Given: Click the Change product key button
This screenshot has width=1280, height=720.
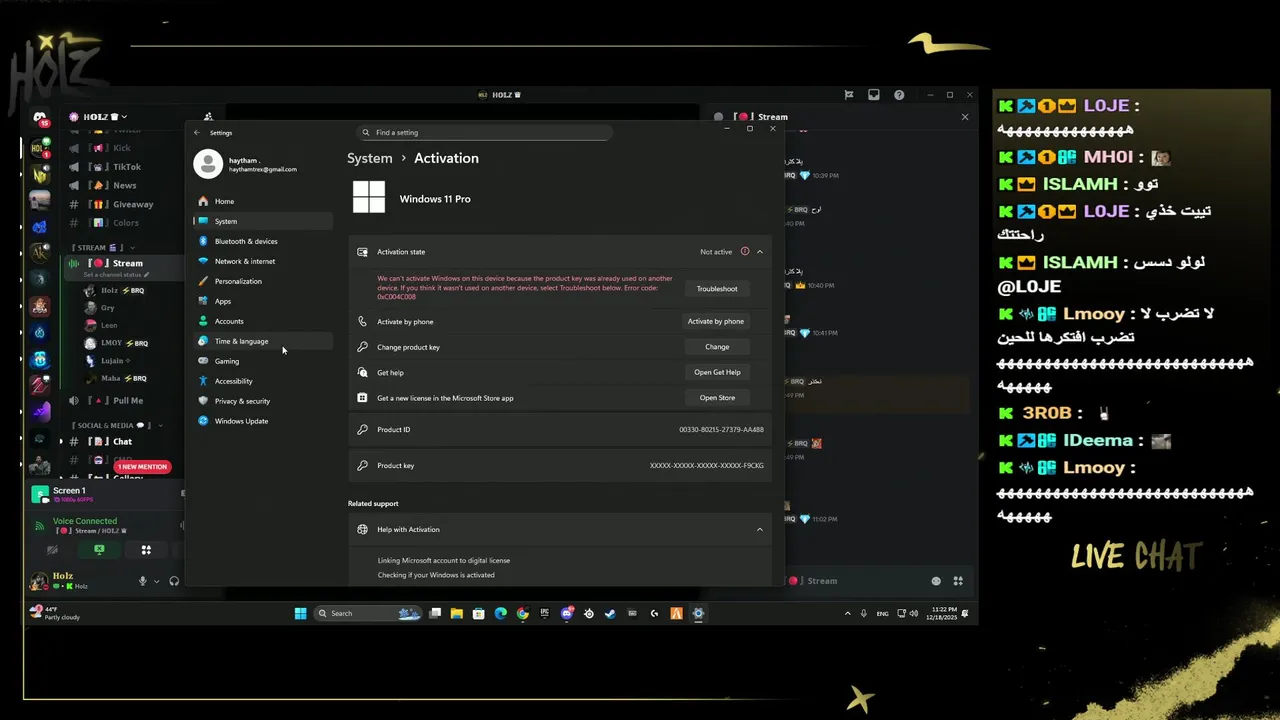Looking at the screenshot, I should tap(717, 347).
